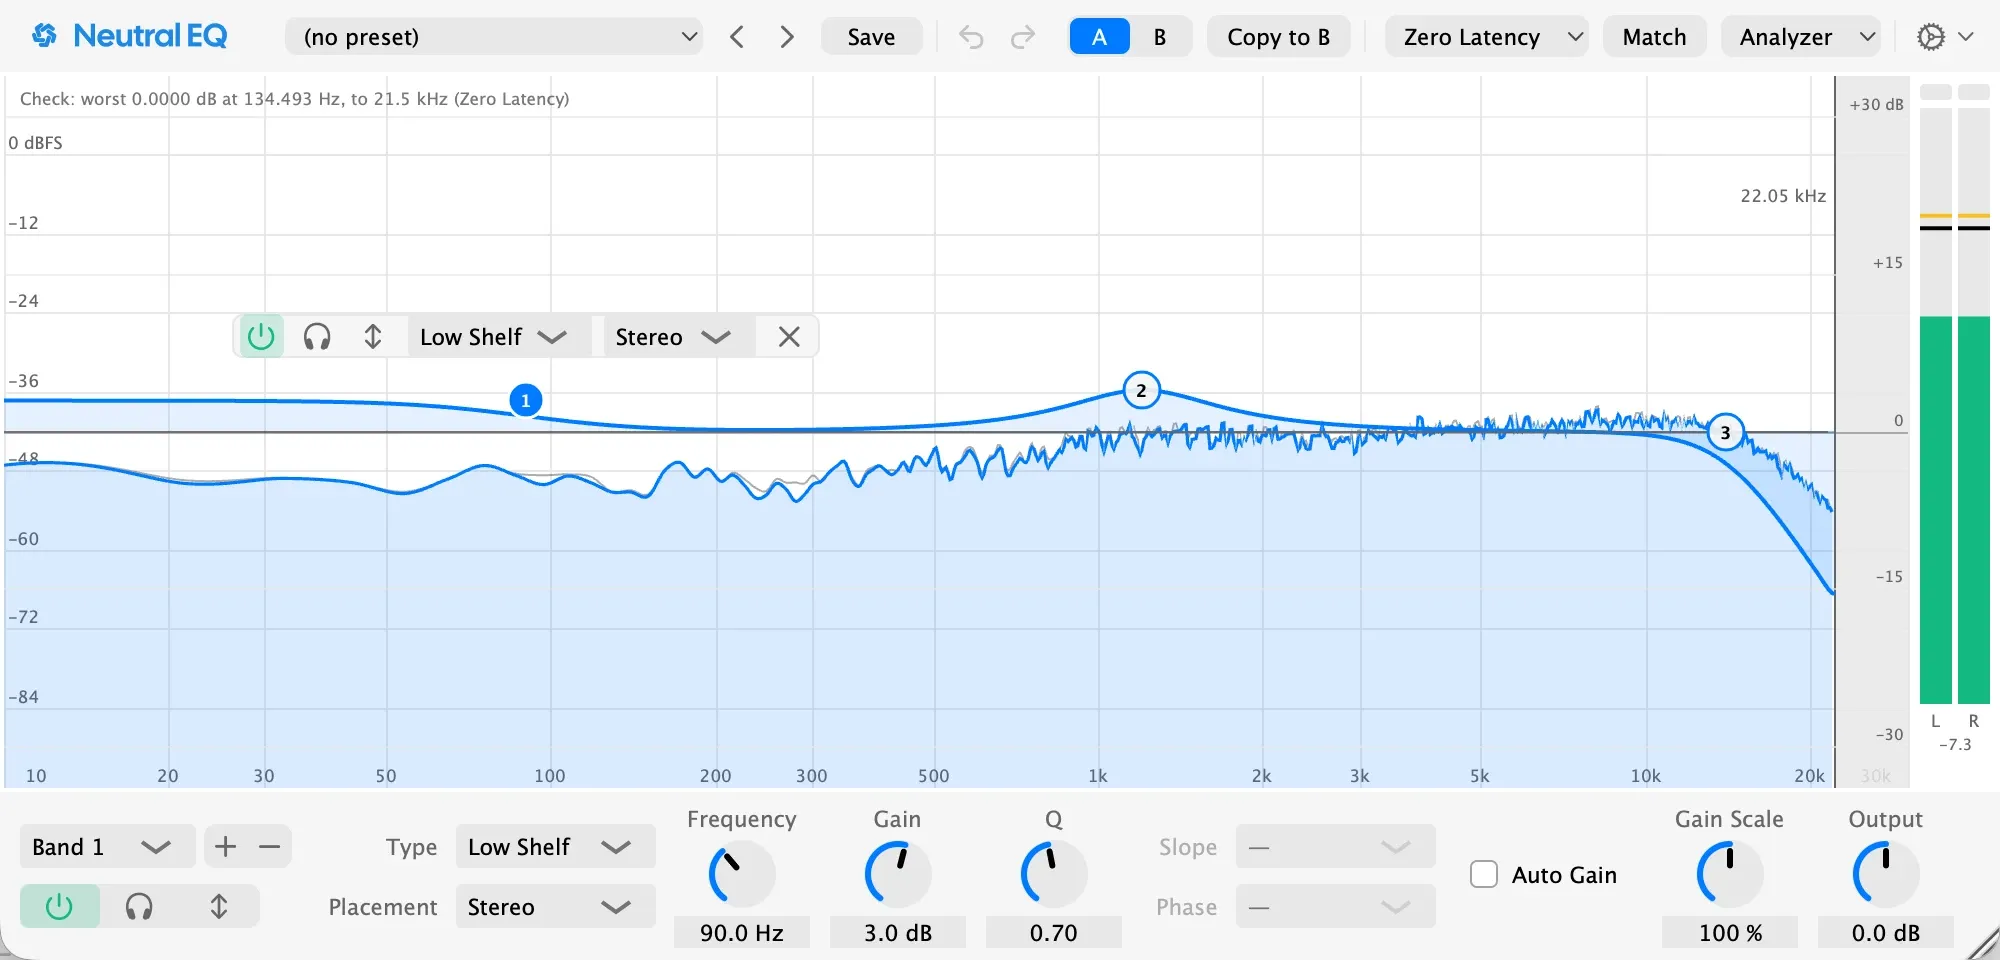Select band node 3 on curve
Viewport: 2000px width, 960px height.
1725,432
